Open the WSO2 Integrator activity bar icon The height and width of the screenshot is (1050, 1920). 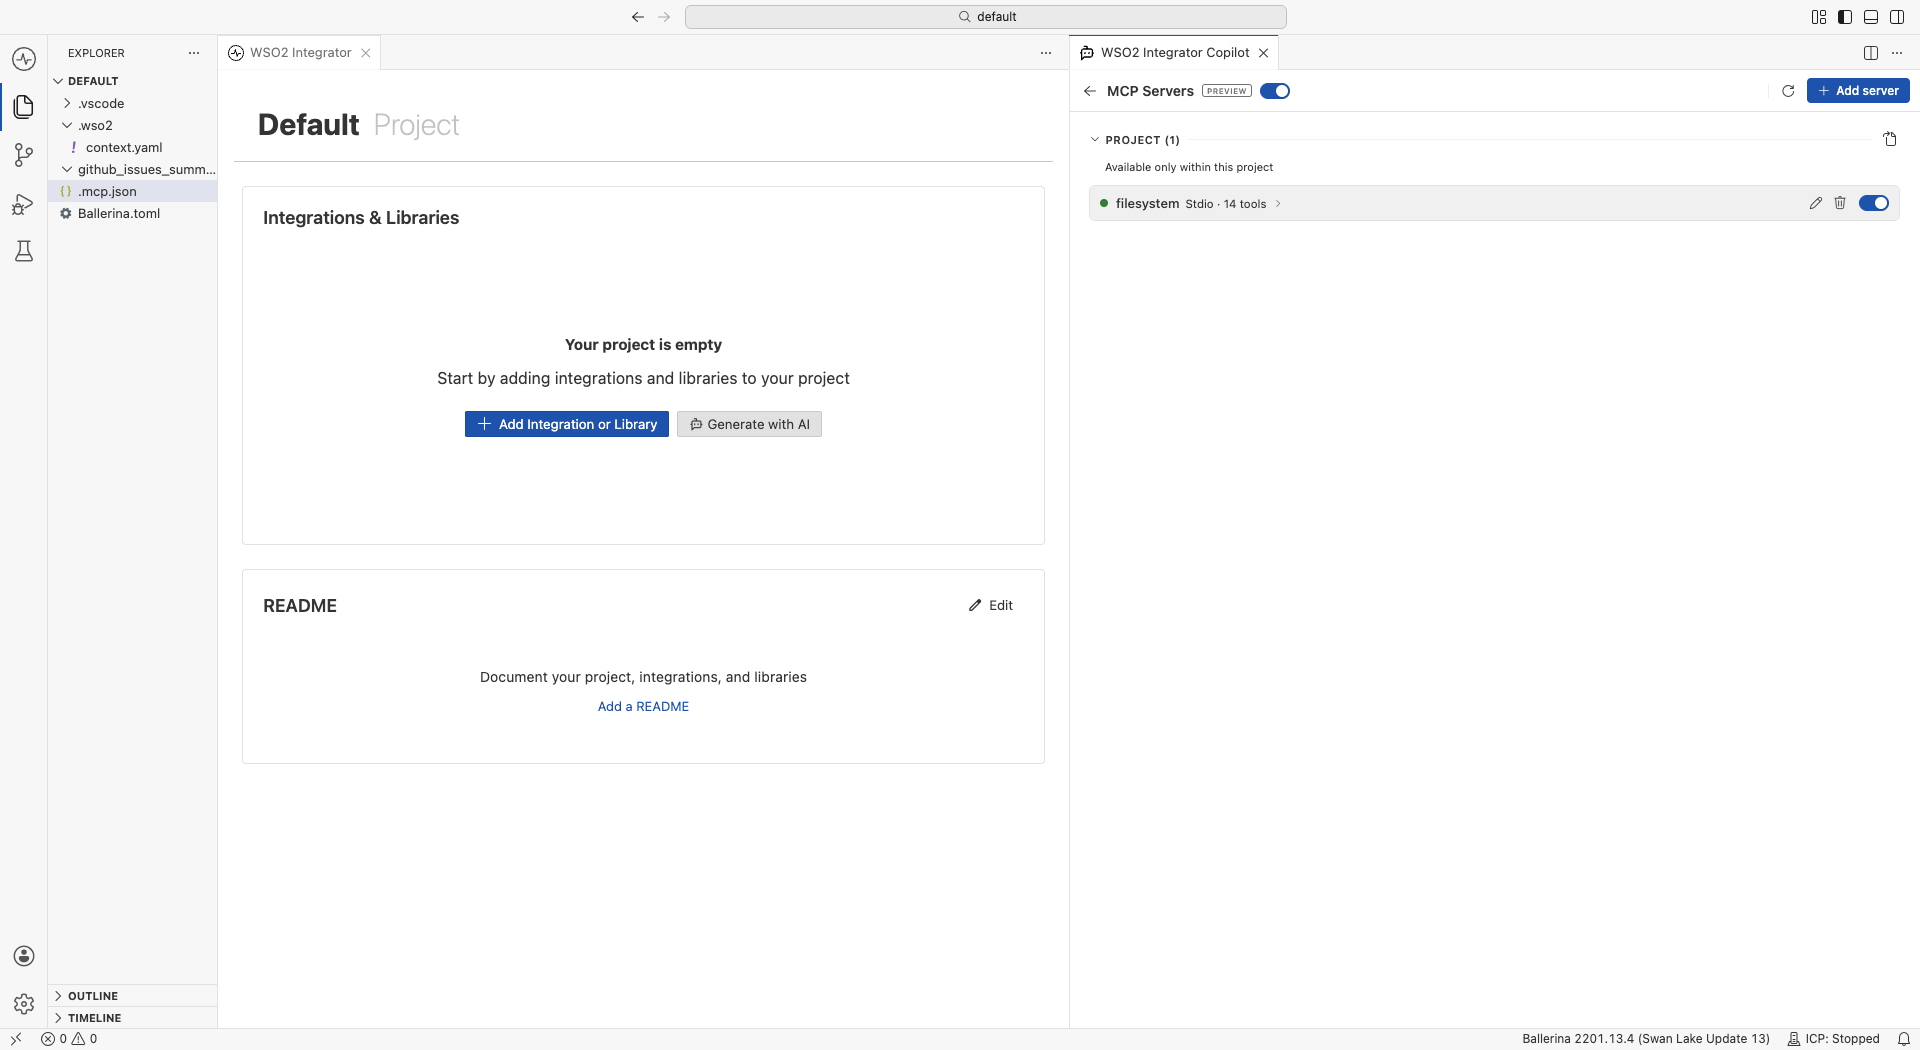24,59
